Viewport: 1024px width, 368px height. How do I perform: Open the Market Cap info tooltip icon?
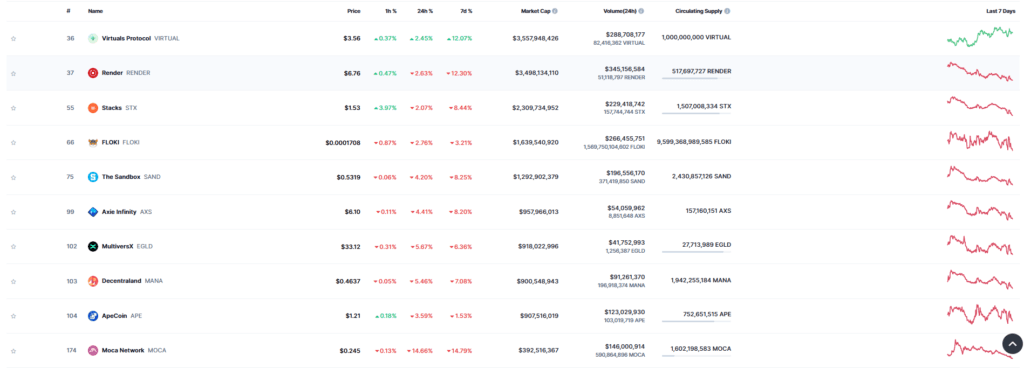(x=555, y=11)
